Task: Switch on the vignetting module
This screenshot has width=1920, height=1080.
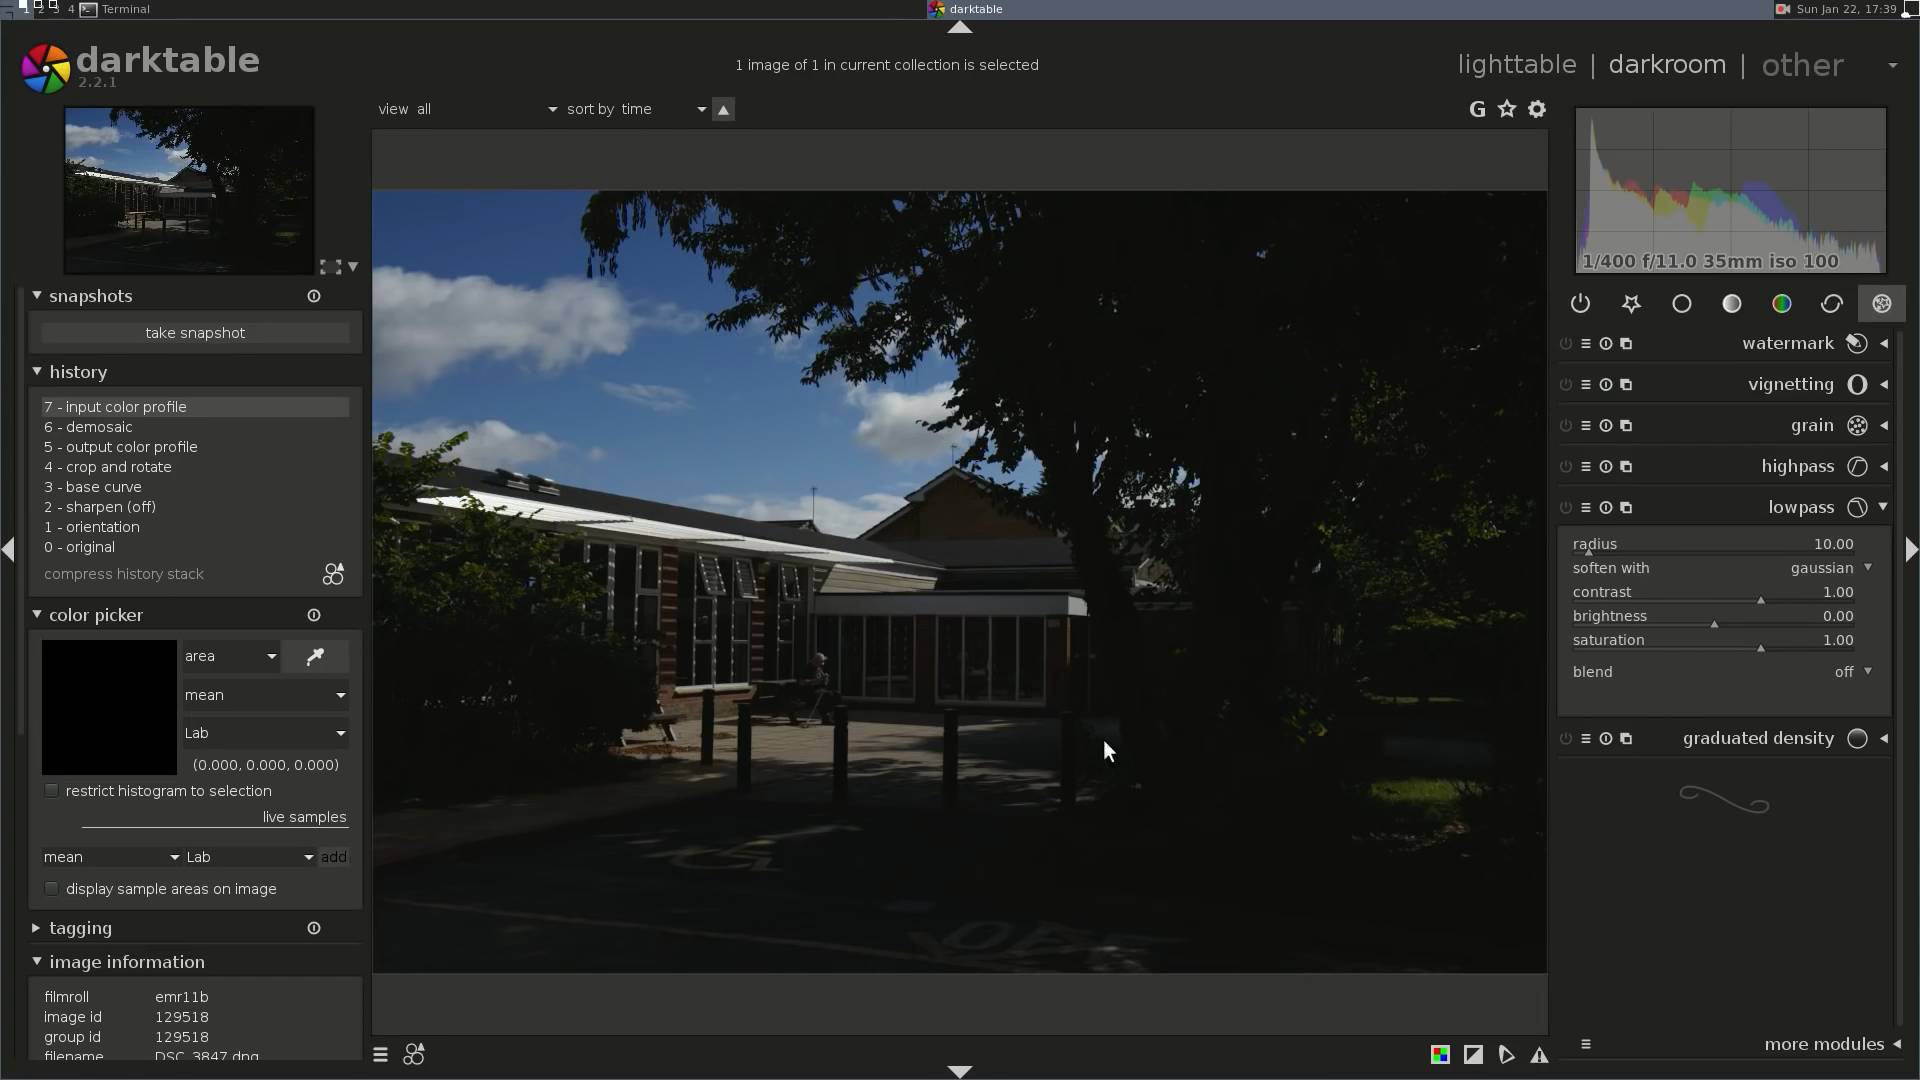Action: [x=1565, y=385]
